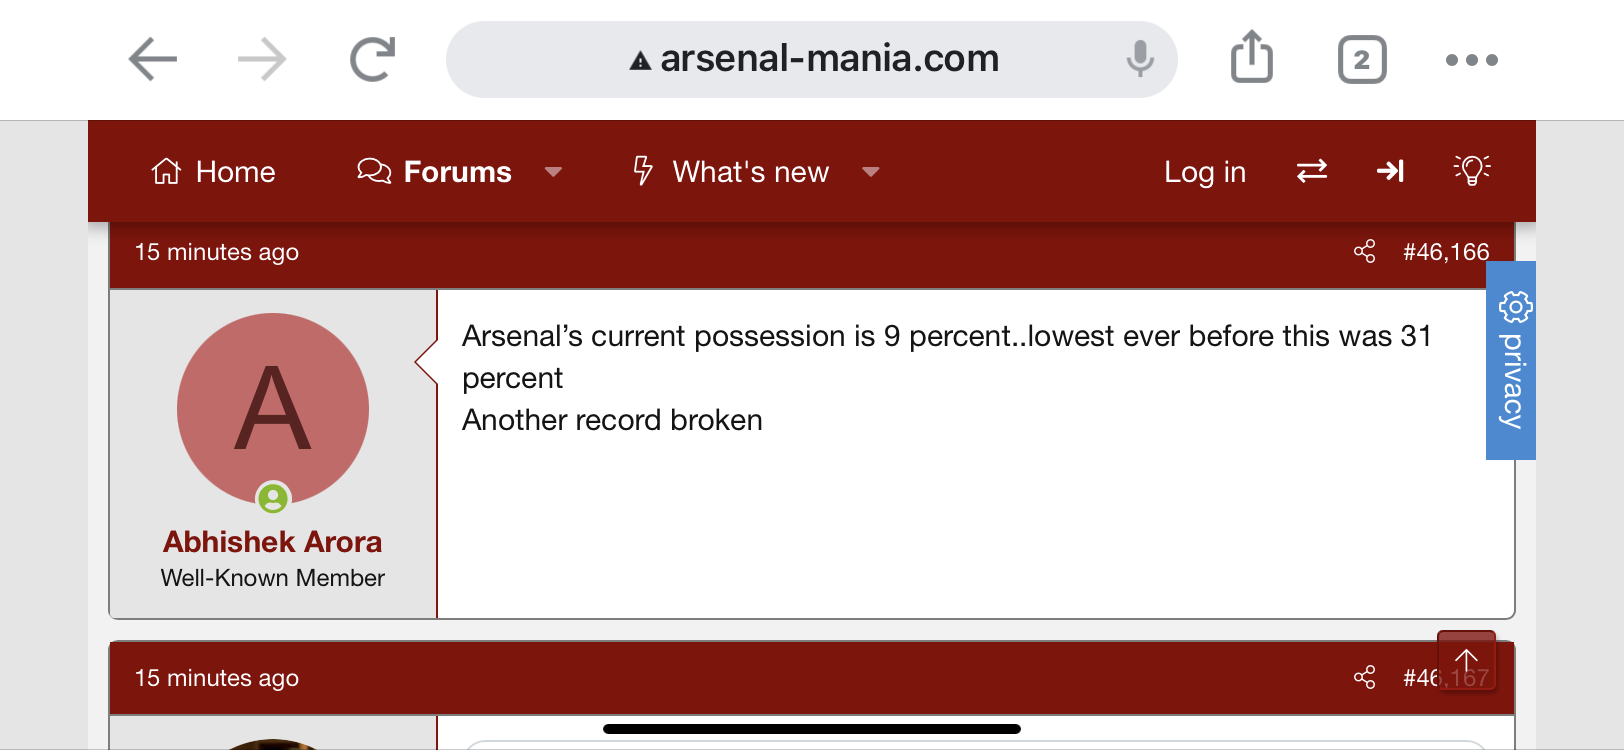
Task: Expand the Forums dropdown arrow
Action: pos(553,172)
